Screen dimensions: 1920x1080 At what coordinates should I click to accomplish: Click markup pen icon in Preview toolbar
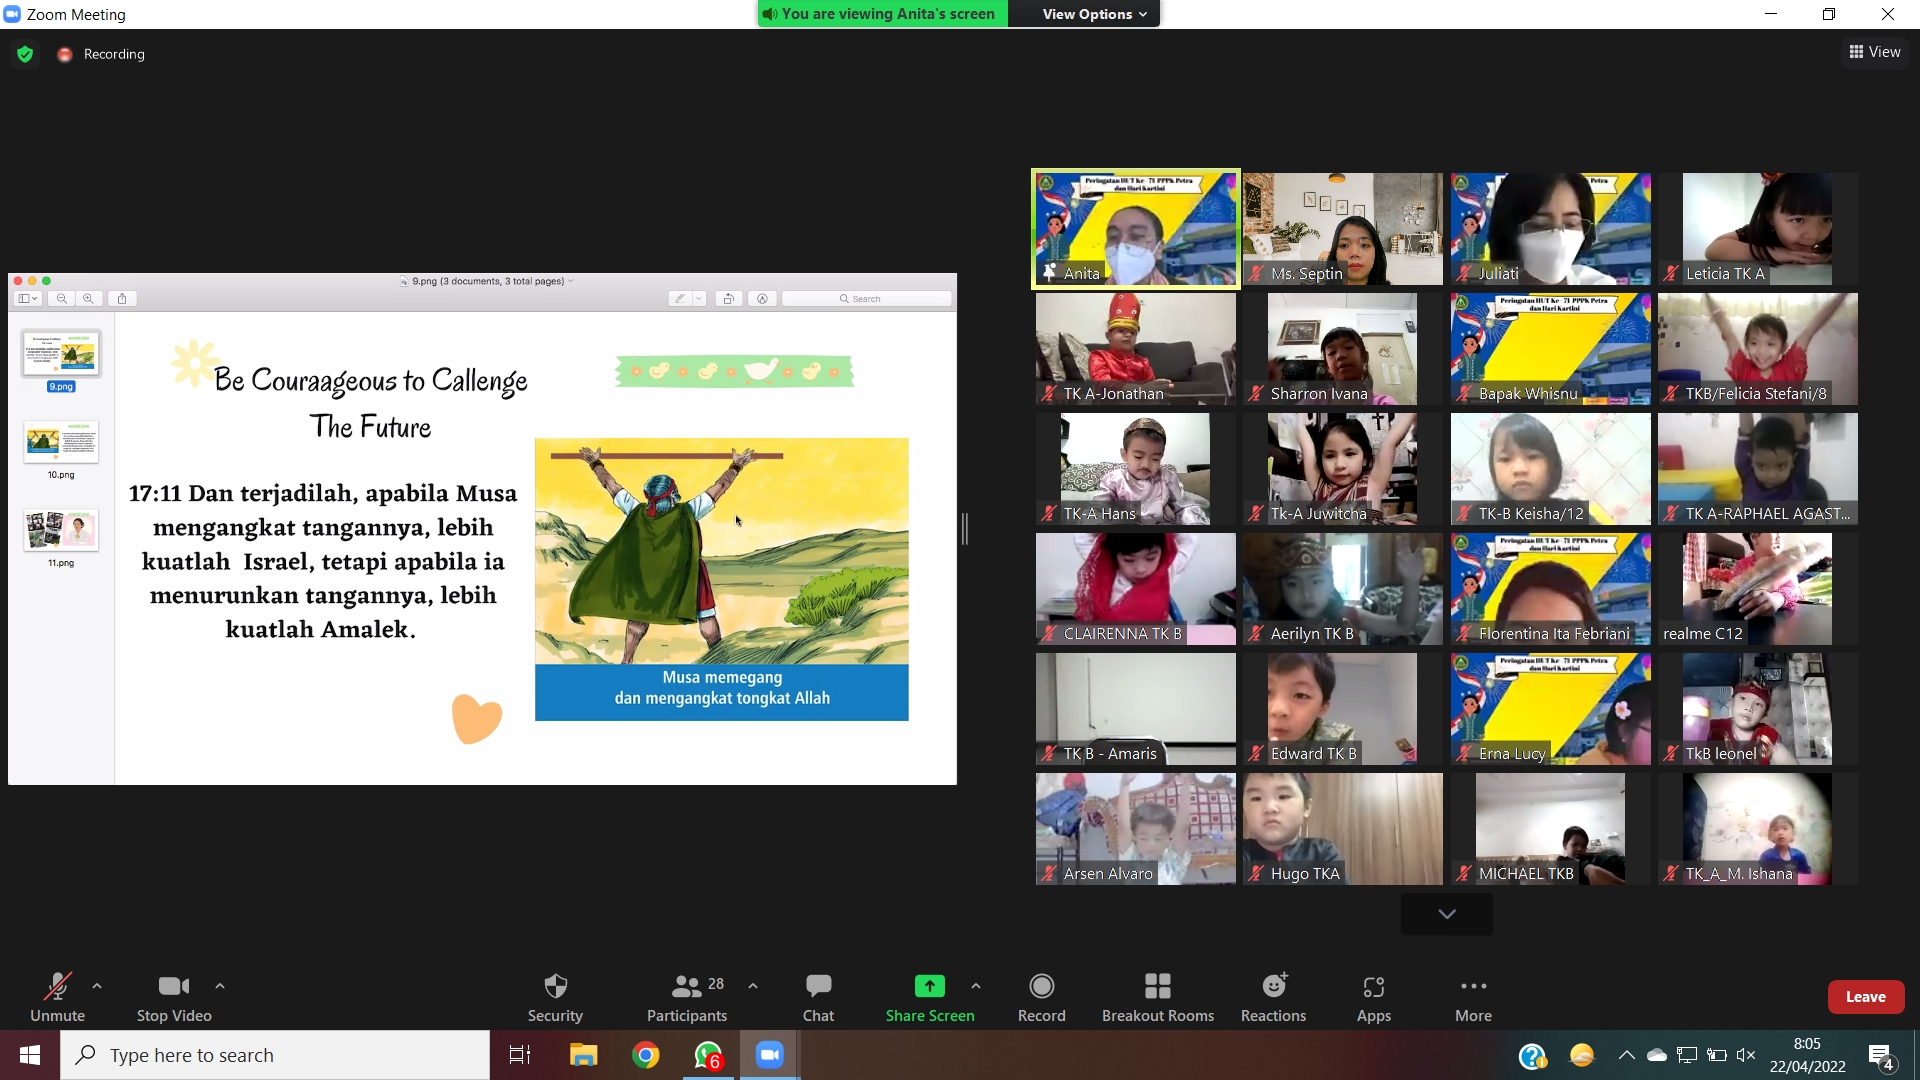pos(680,298)
